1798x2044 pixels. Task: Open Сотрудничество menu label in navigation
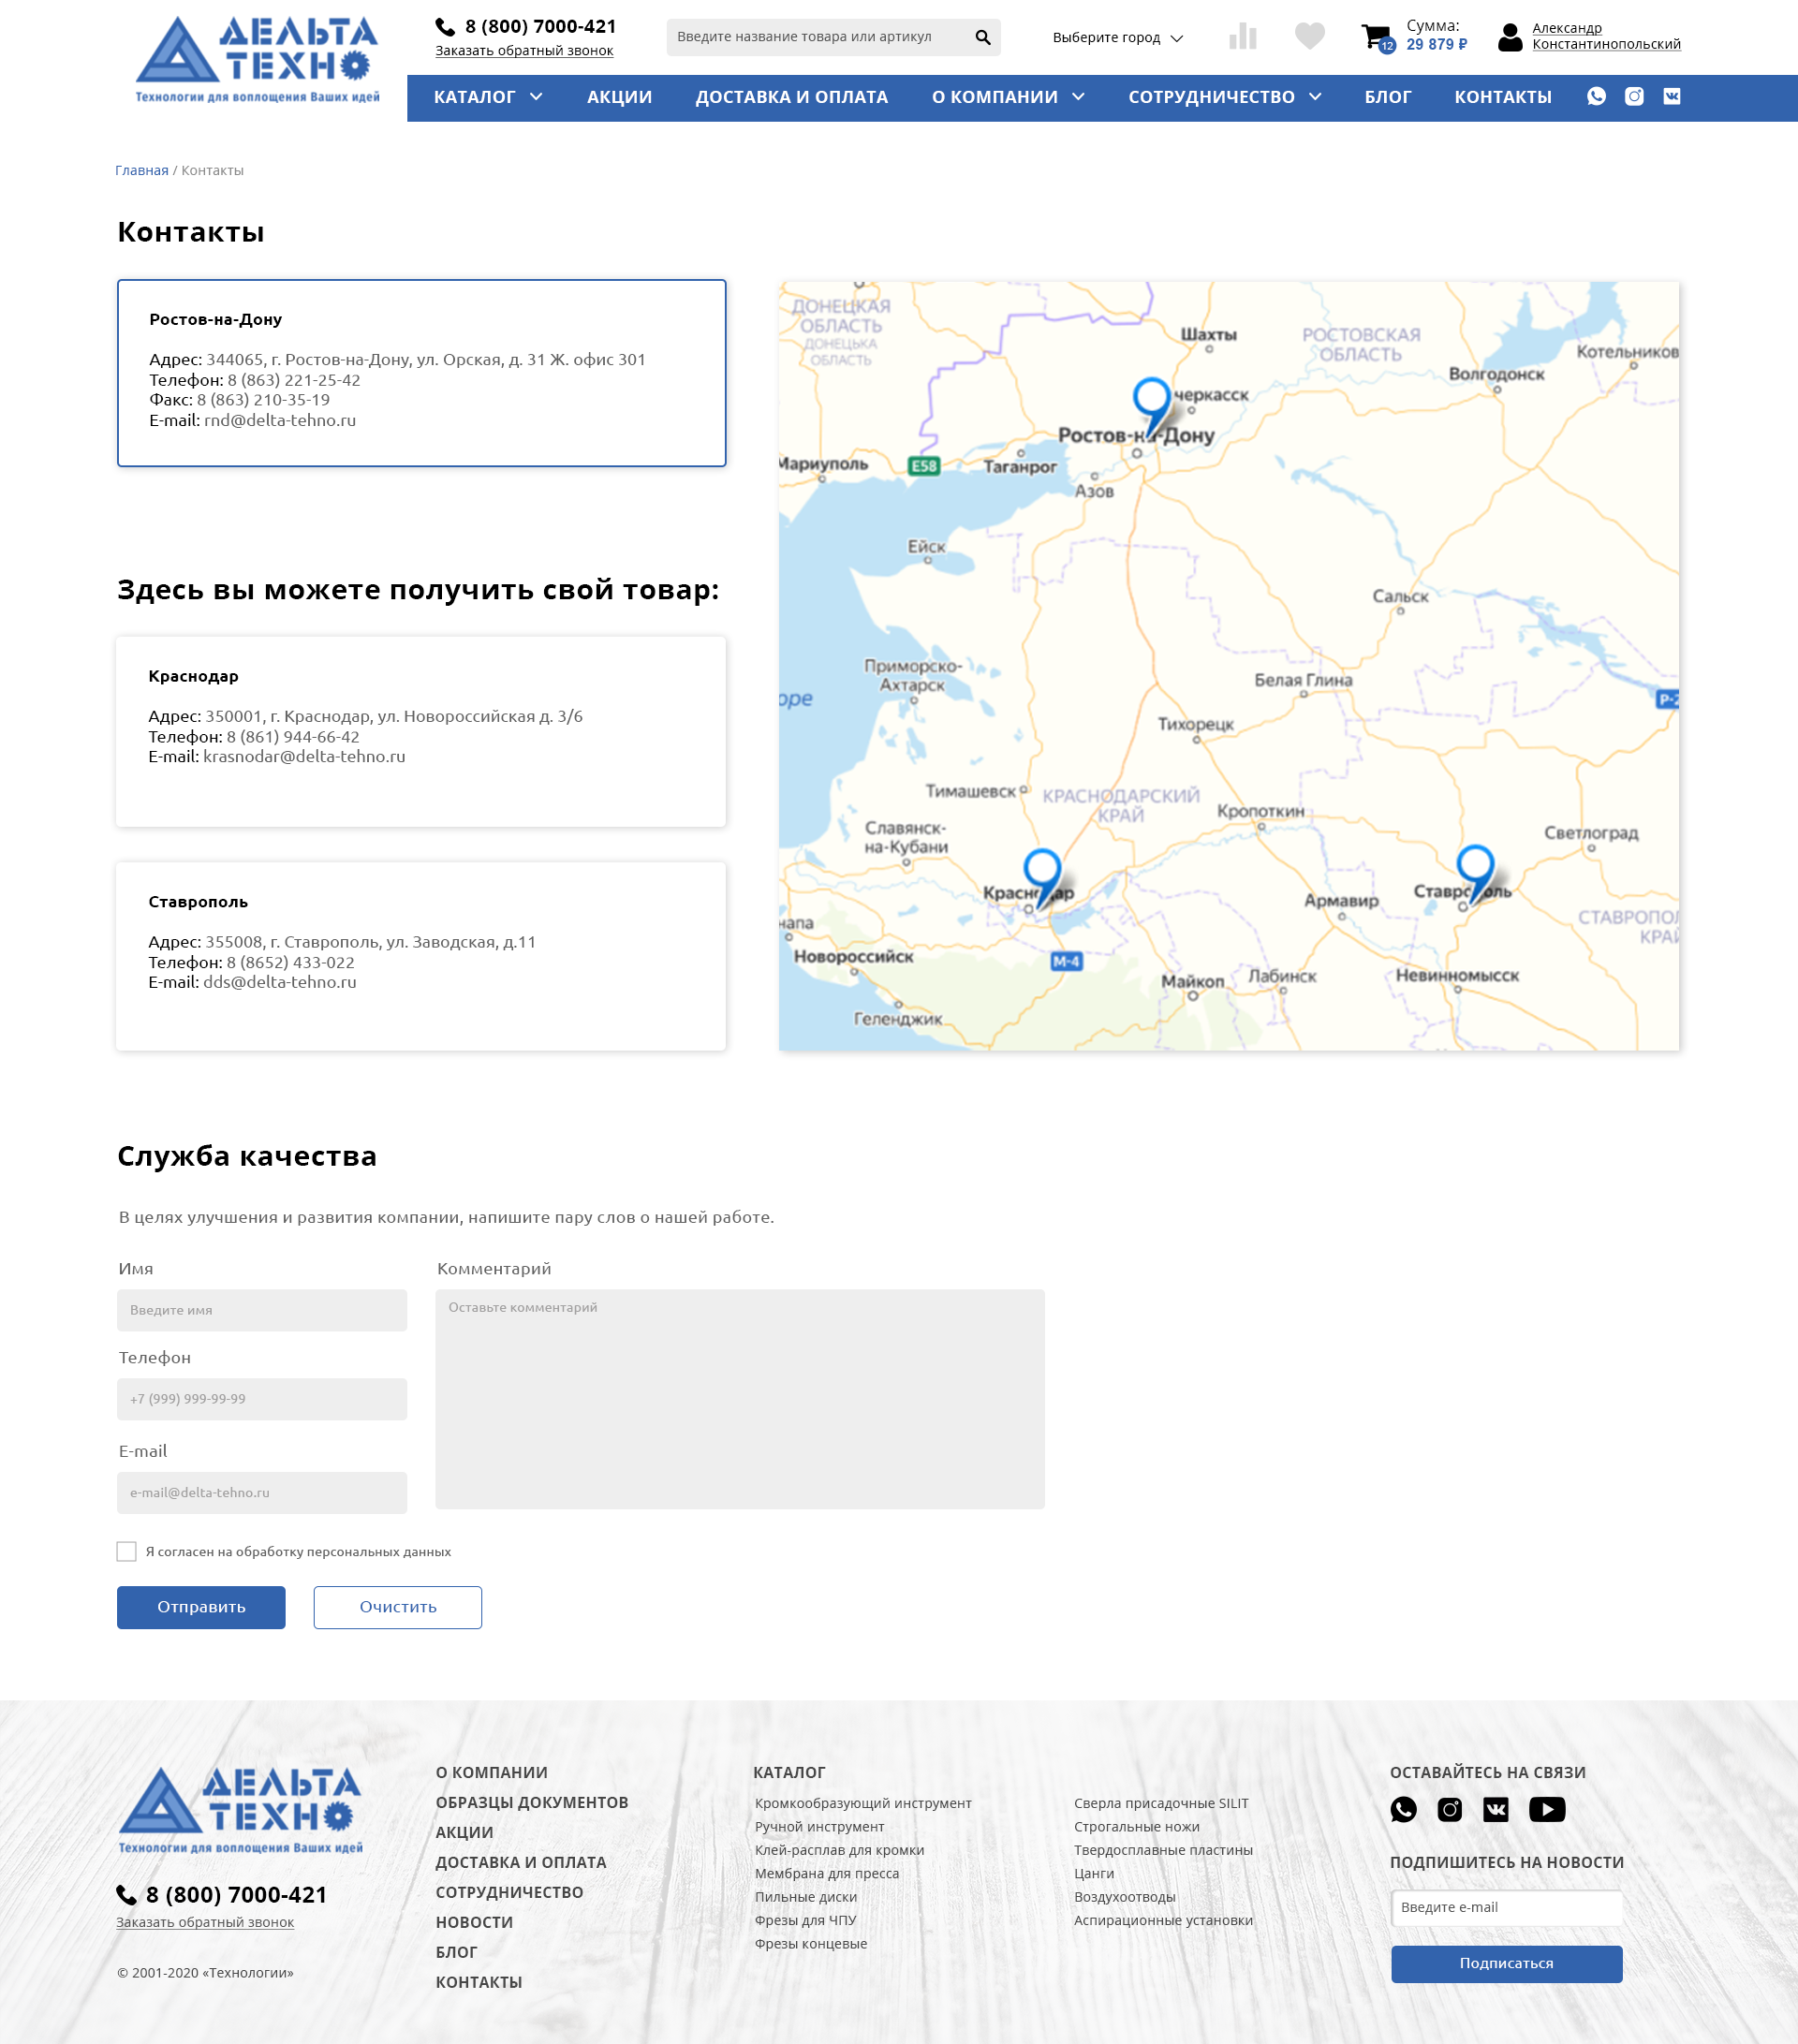pos(1211,97)
